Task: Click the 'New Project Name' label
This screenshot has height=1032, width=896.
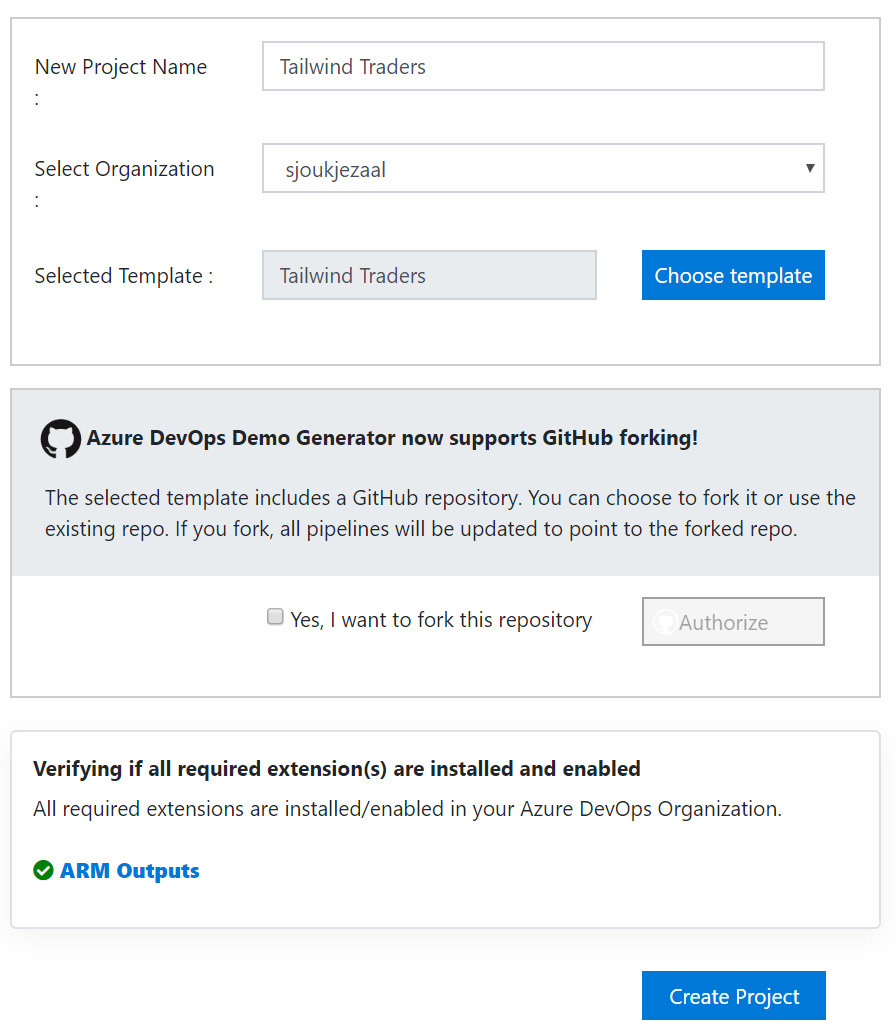Action: click(120, 67)
